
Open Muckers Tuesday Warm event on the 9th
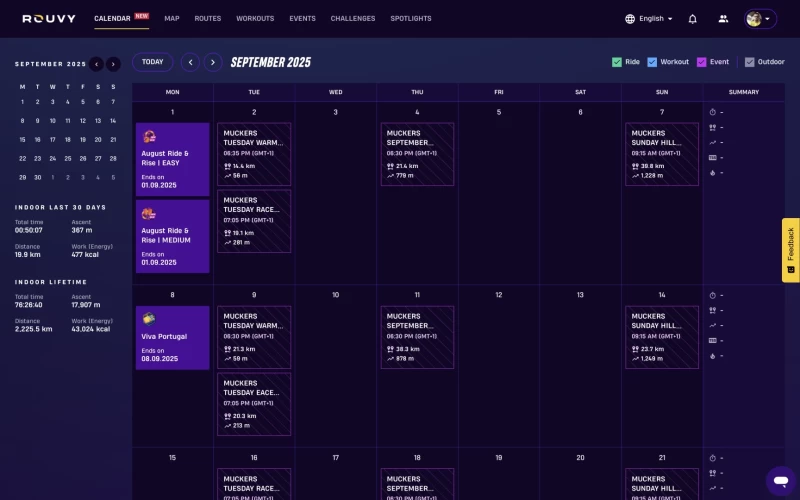254,337
